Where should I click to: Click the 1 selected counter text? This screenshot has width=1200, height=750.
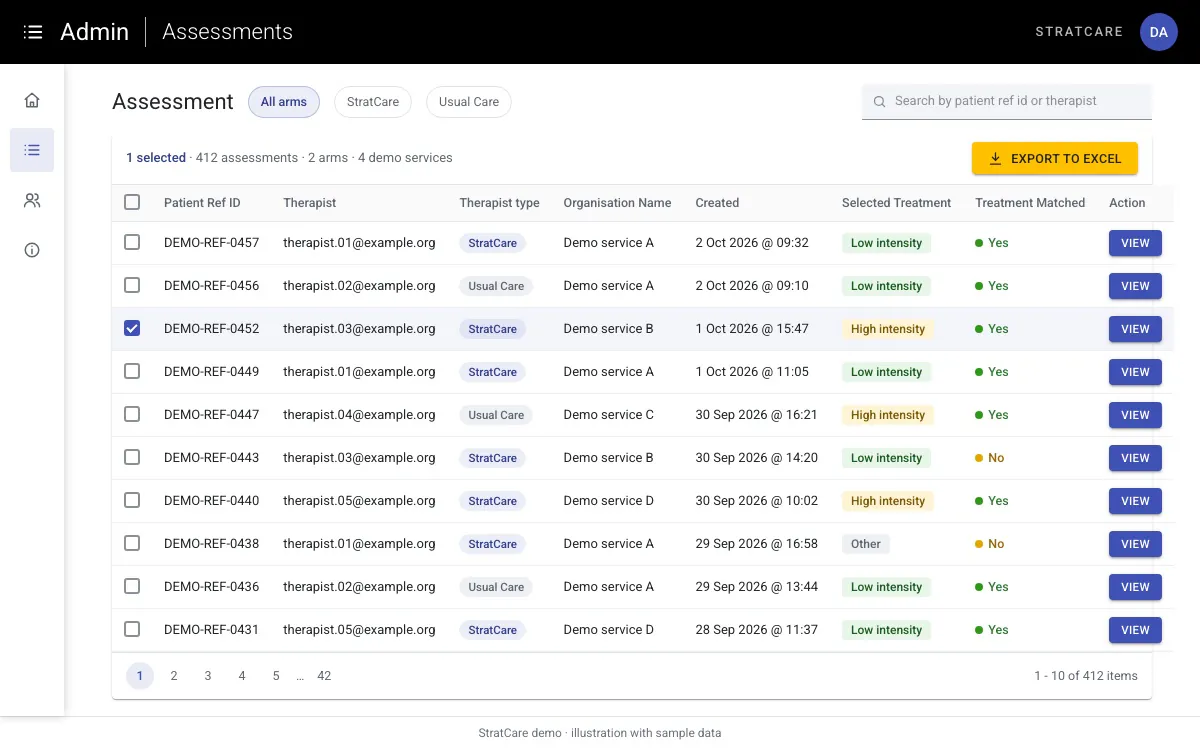click(x=156, y=158)
